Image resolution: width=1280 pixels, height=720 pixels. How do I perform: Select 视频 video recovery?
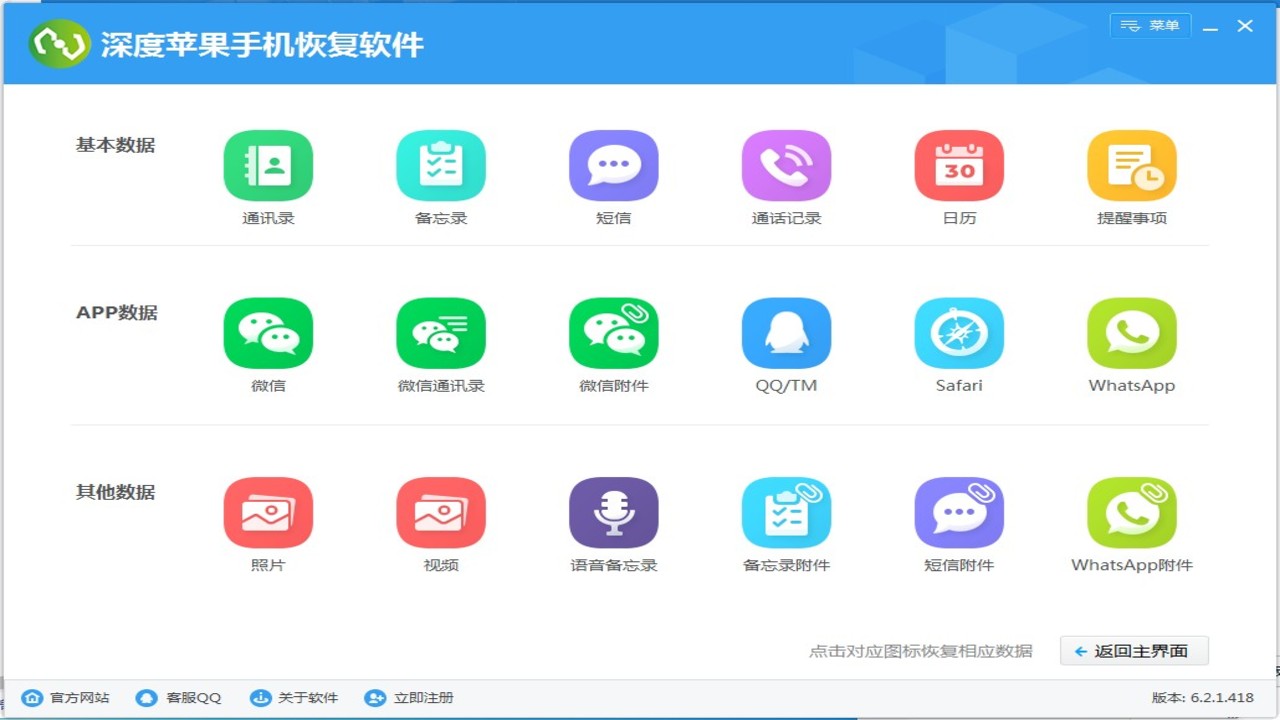click(x=440, y=513)
